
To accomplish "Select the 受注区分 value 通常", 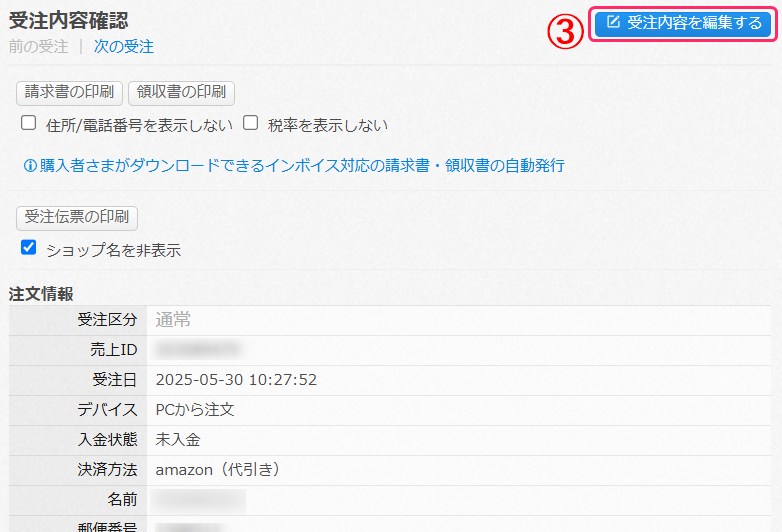I will [x=173, y=320].
